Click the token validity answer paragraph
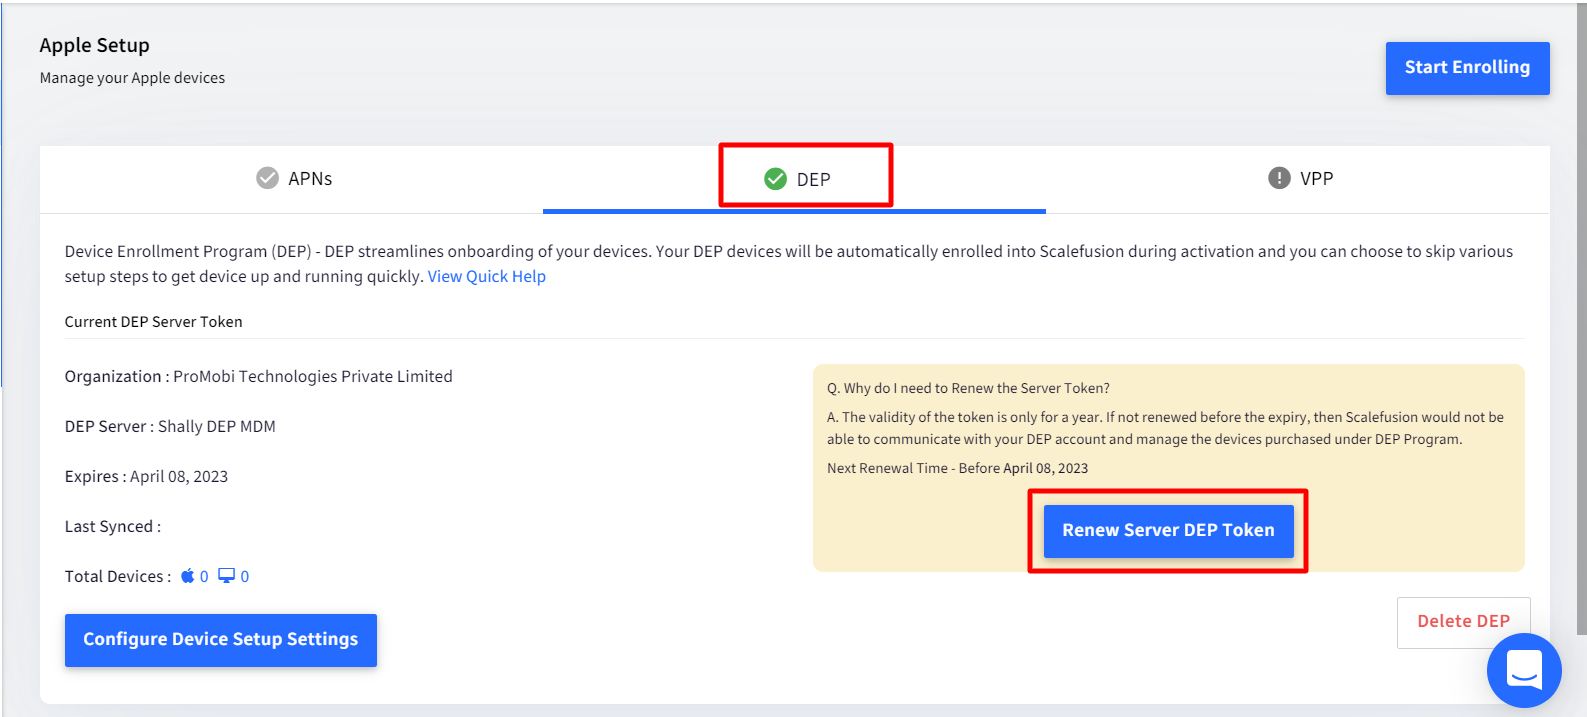 coord(1165,428)
